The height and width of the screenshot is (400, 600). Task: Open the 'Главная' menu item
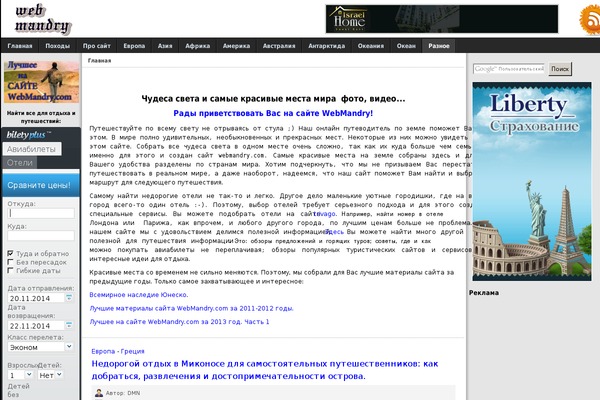coord(20,46)
